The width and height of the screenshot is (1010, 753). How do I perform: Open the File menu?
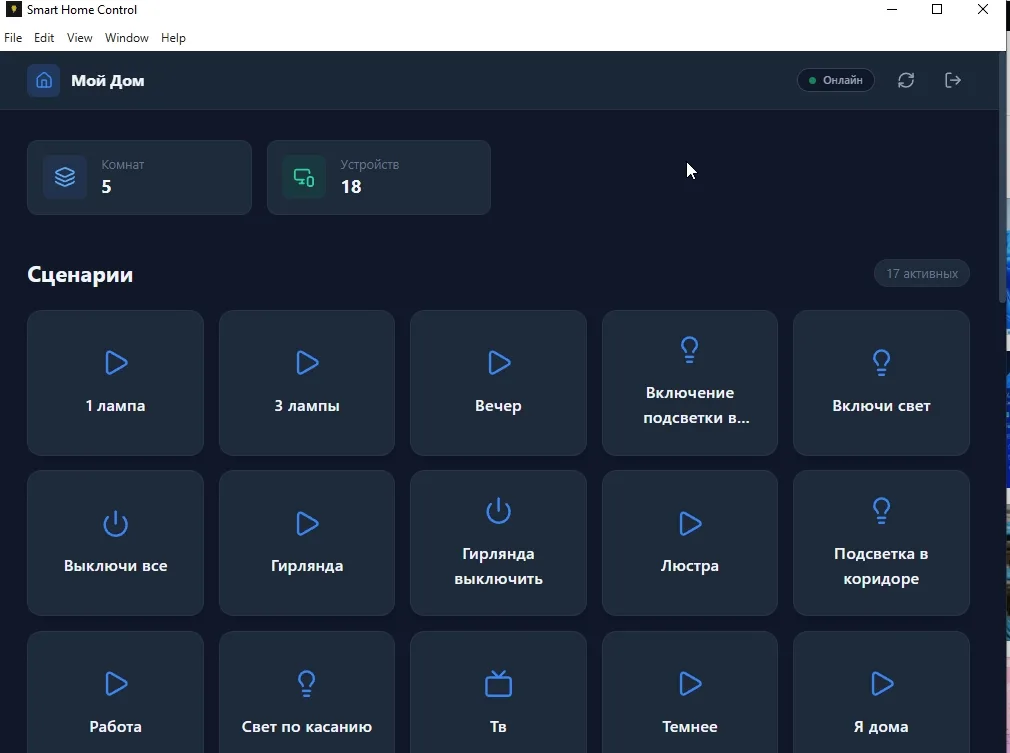[x=13, y=38]
